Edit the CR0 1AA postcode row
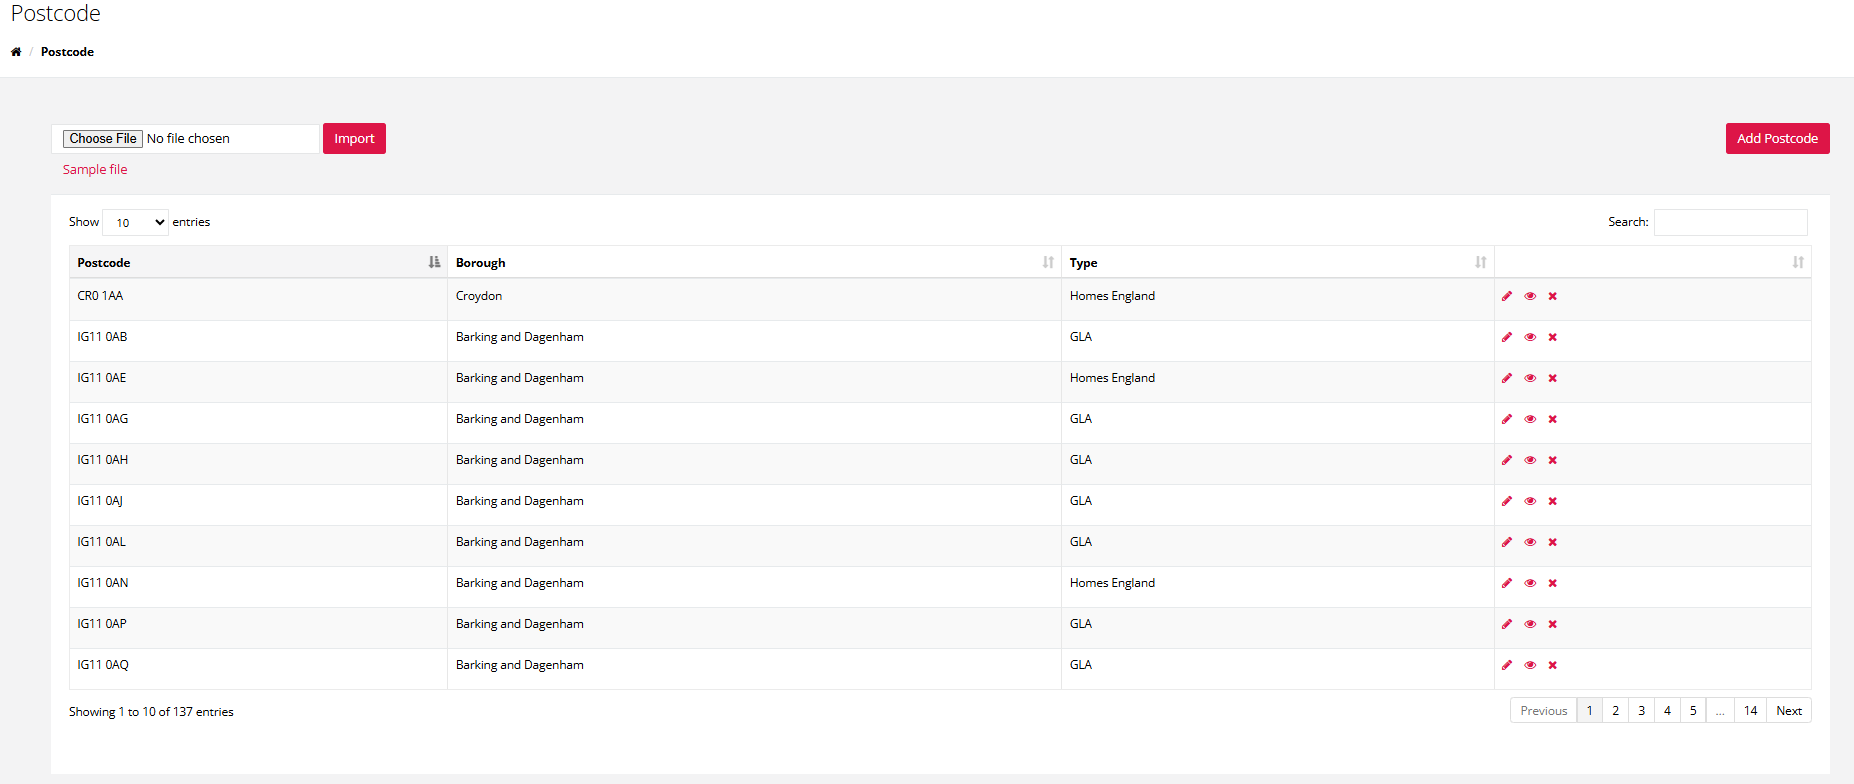The width and height of the screenshot is (1854, 784). click(x=1507, y=296)
